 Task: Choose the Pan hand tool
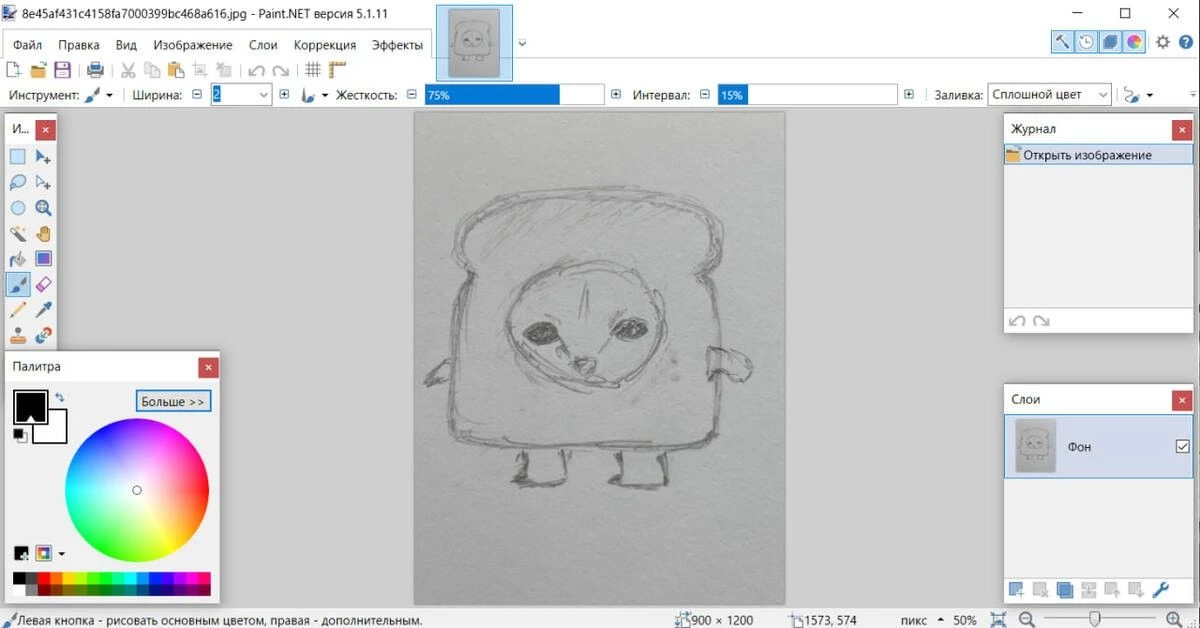[x=43, y=234]
